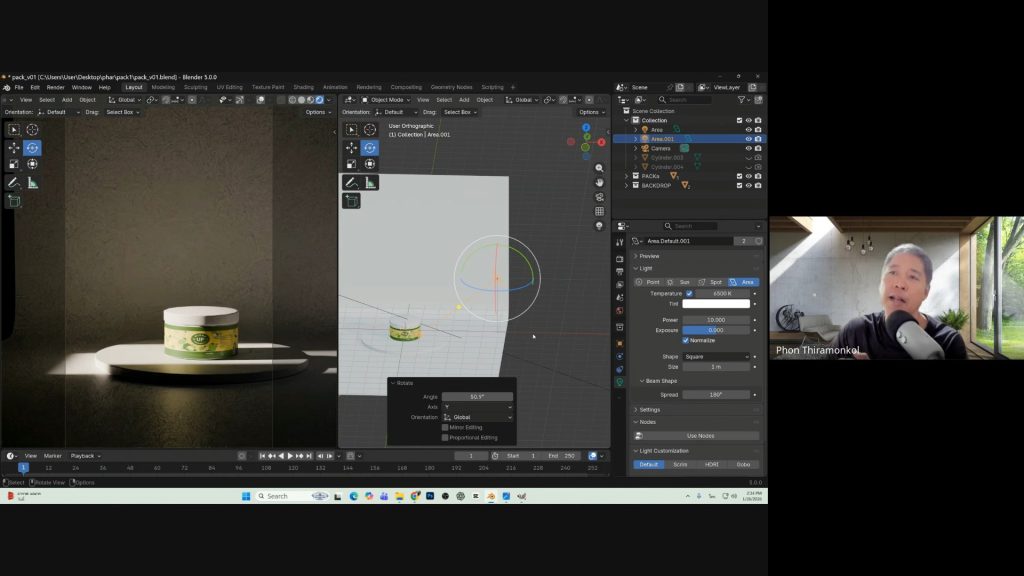
Task: Click the pan hand icon in viewport
Action: click(x=599, y=183)
